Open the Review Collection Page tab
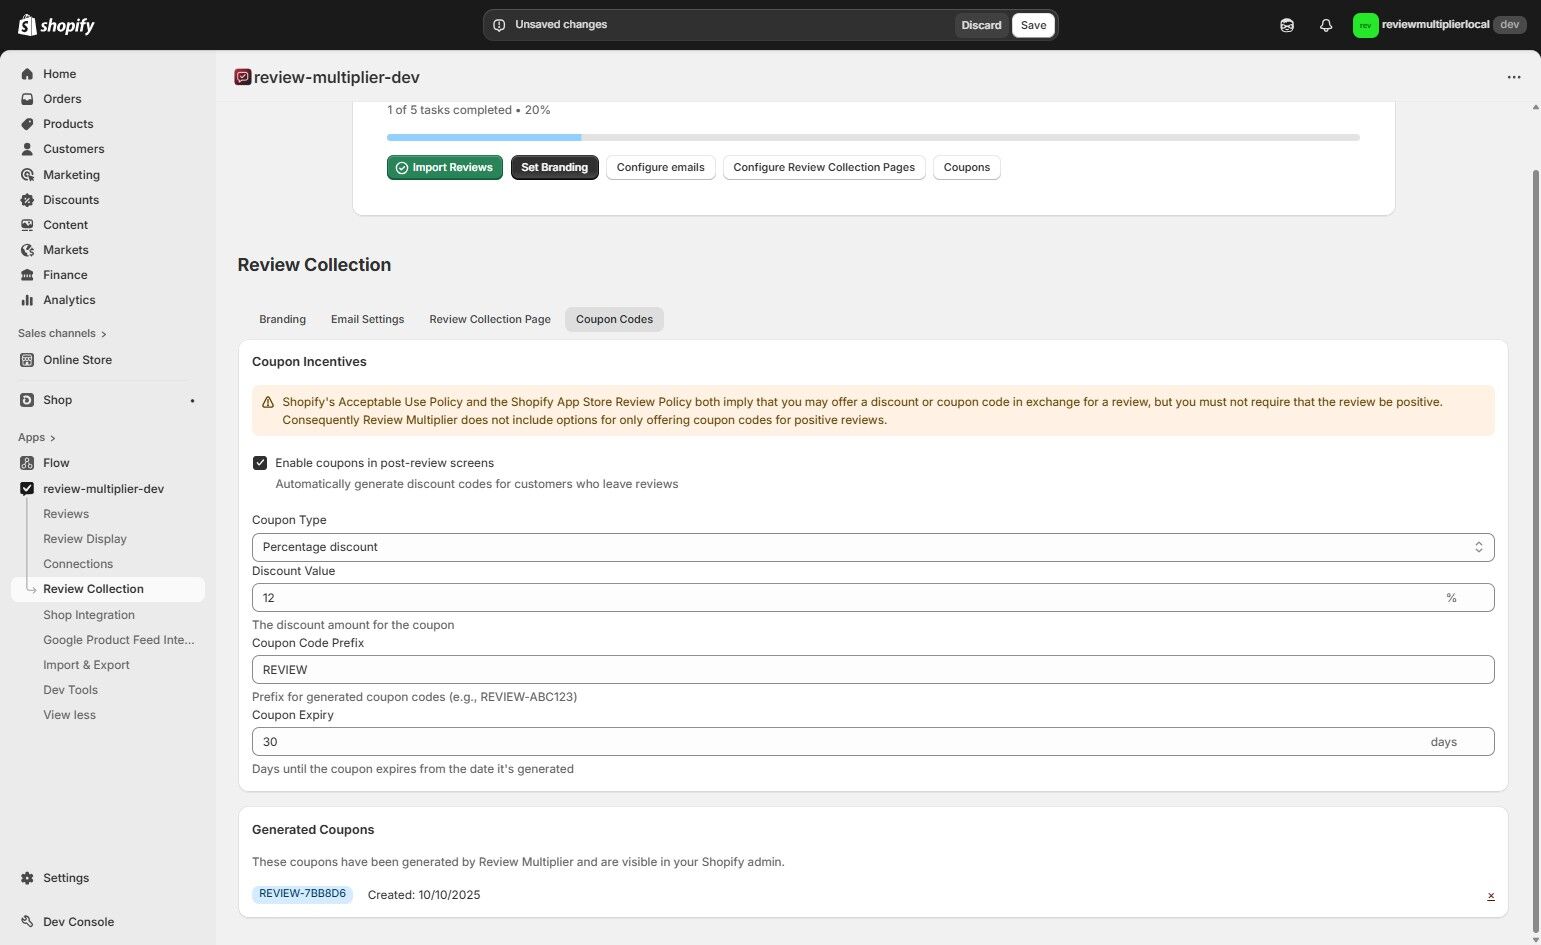 click(490, 319)
